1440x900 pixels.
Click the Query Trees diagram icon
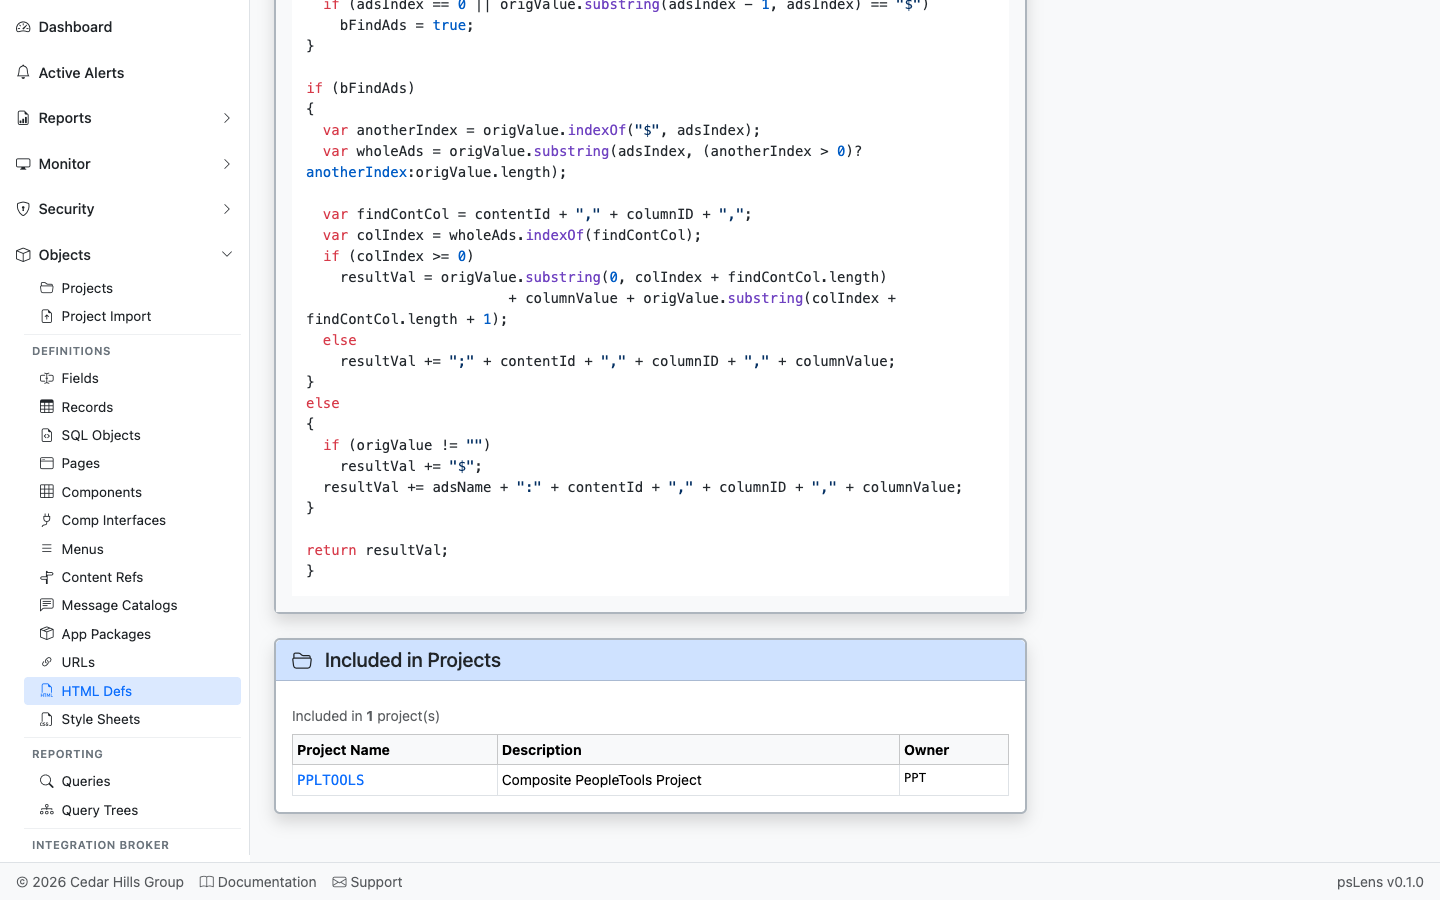(x=47, y=810)
